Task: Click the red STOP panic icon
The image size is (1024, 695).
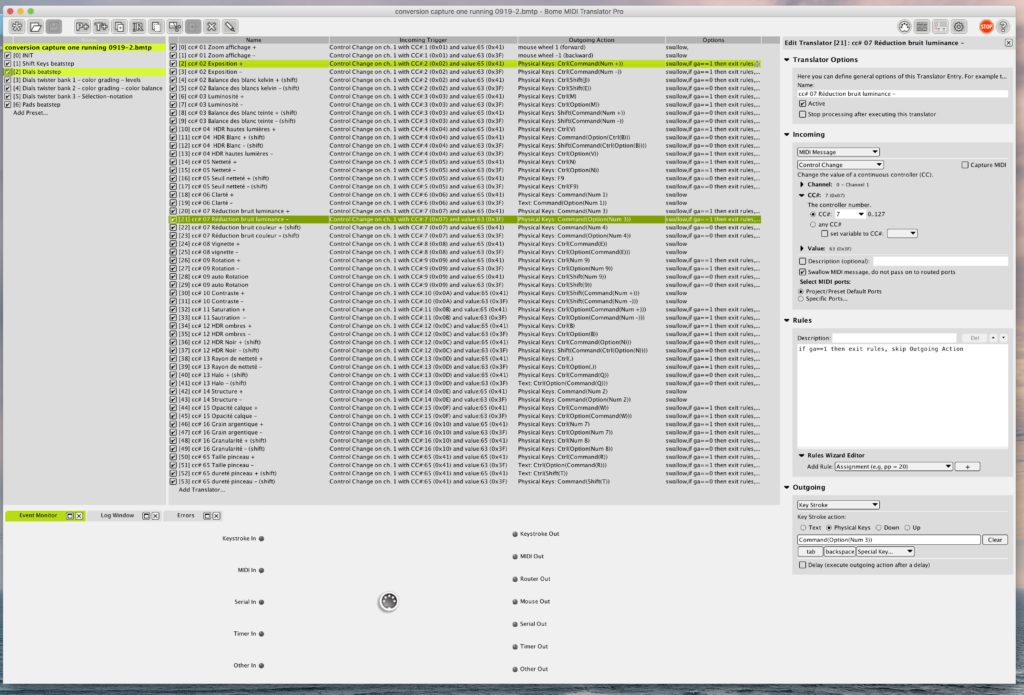Action: point(986,27)
